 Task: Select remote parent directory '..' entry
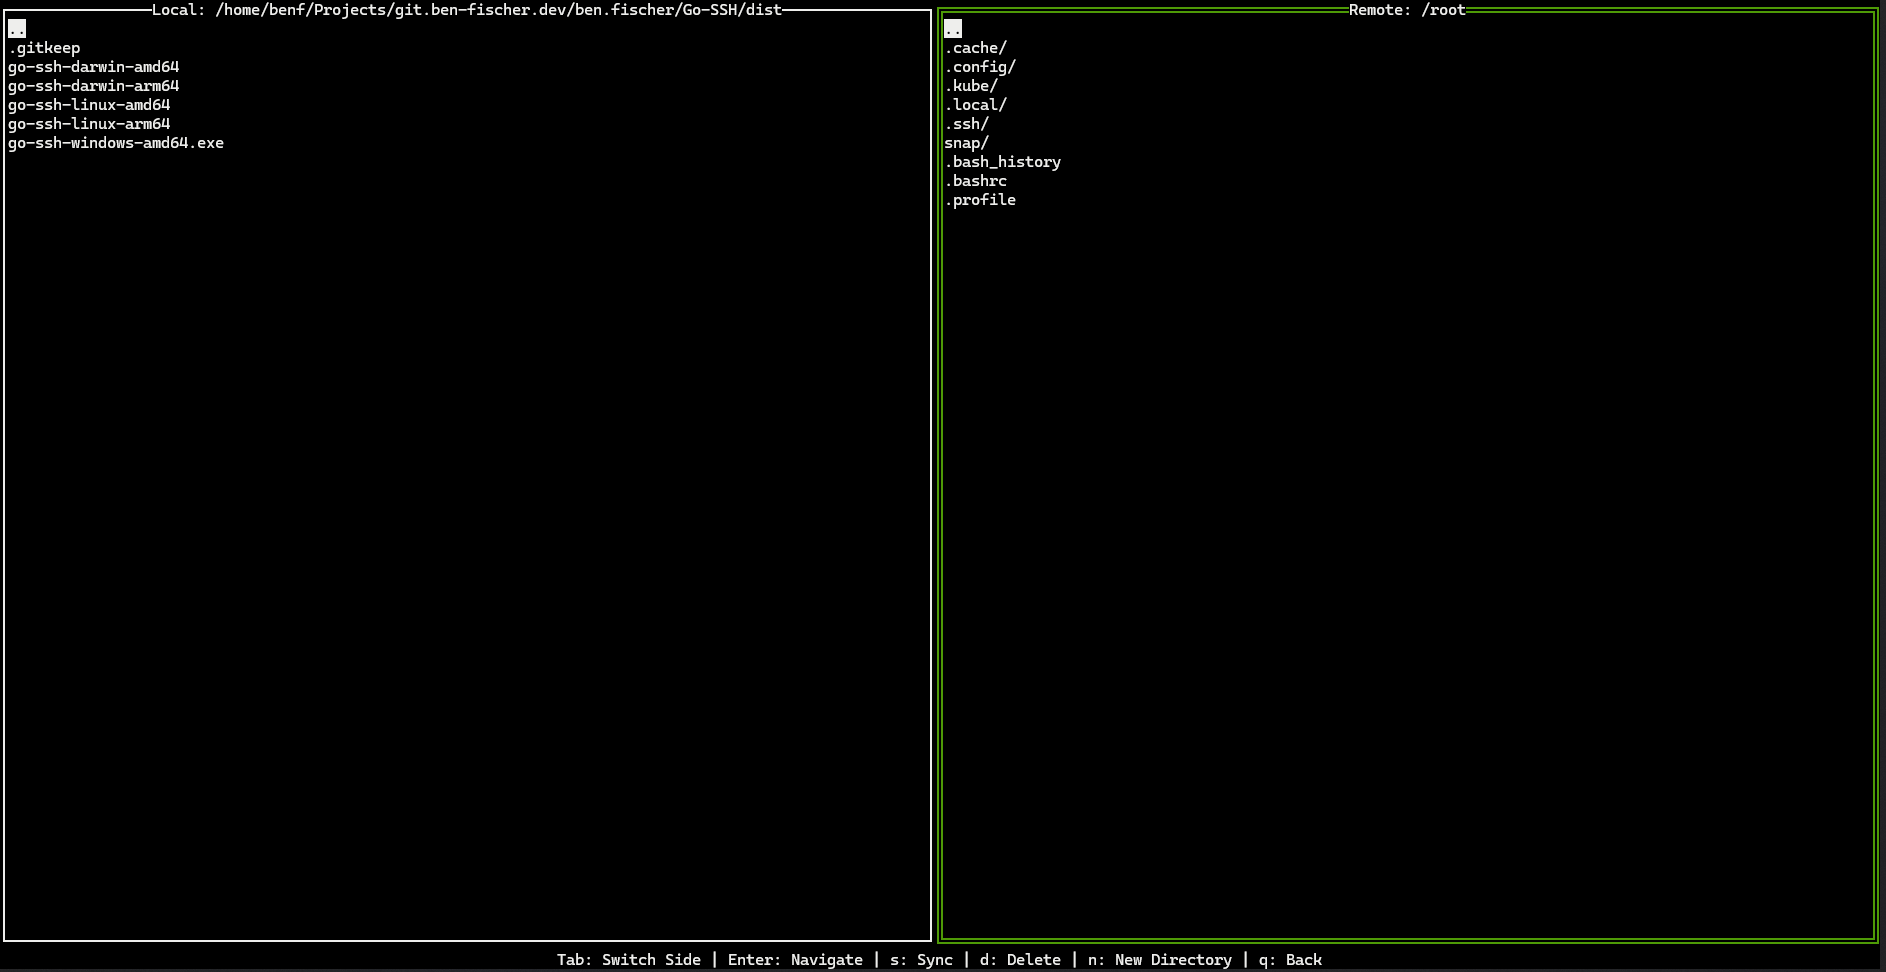[x=953, y=29]
